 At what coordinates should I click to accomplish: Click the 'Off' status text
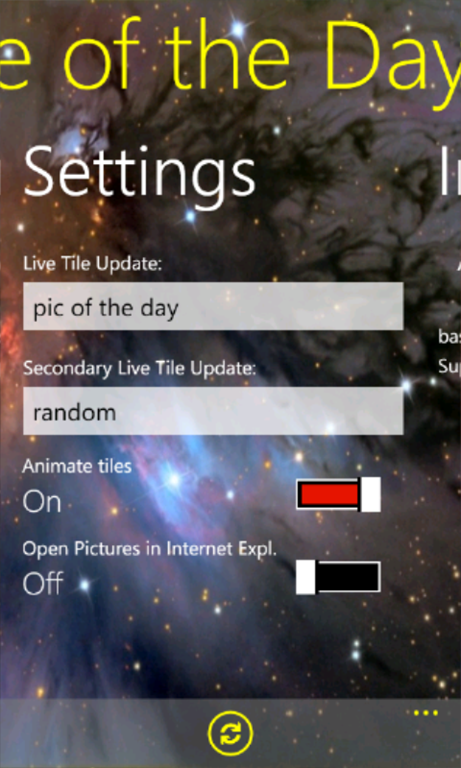[43, 584]
